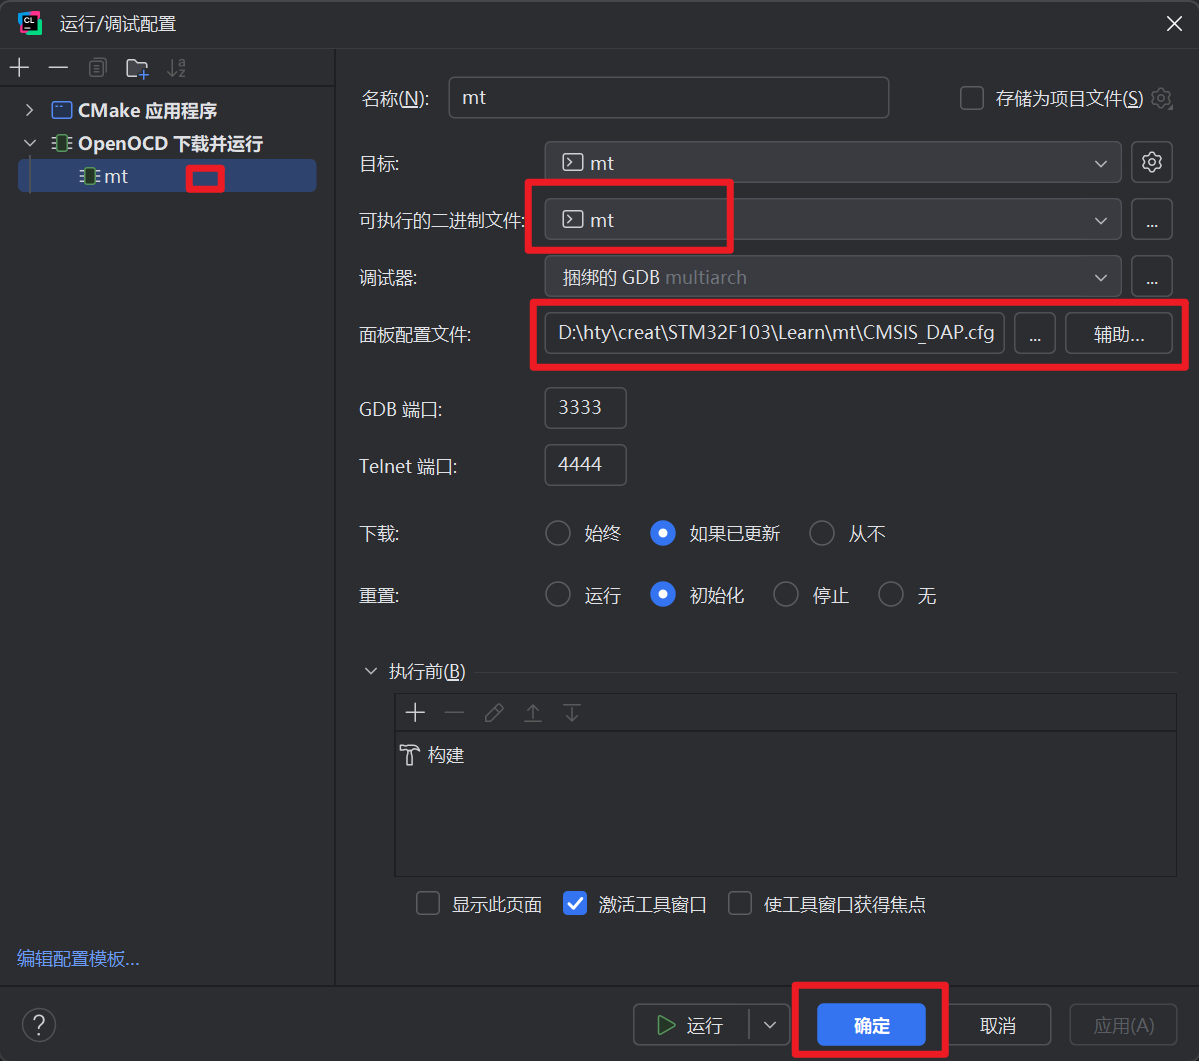Viewport: 1199px width, 1061px height.
Task: Click the gear beside Store as project file
Action: click(x=1162, y=99)
